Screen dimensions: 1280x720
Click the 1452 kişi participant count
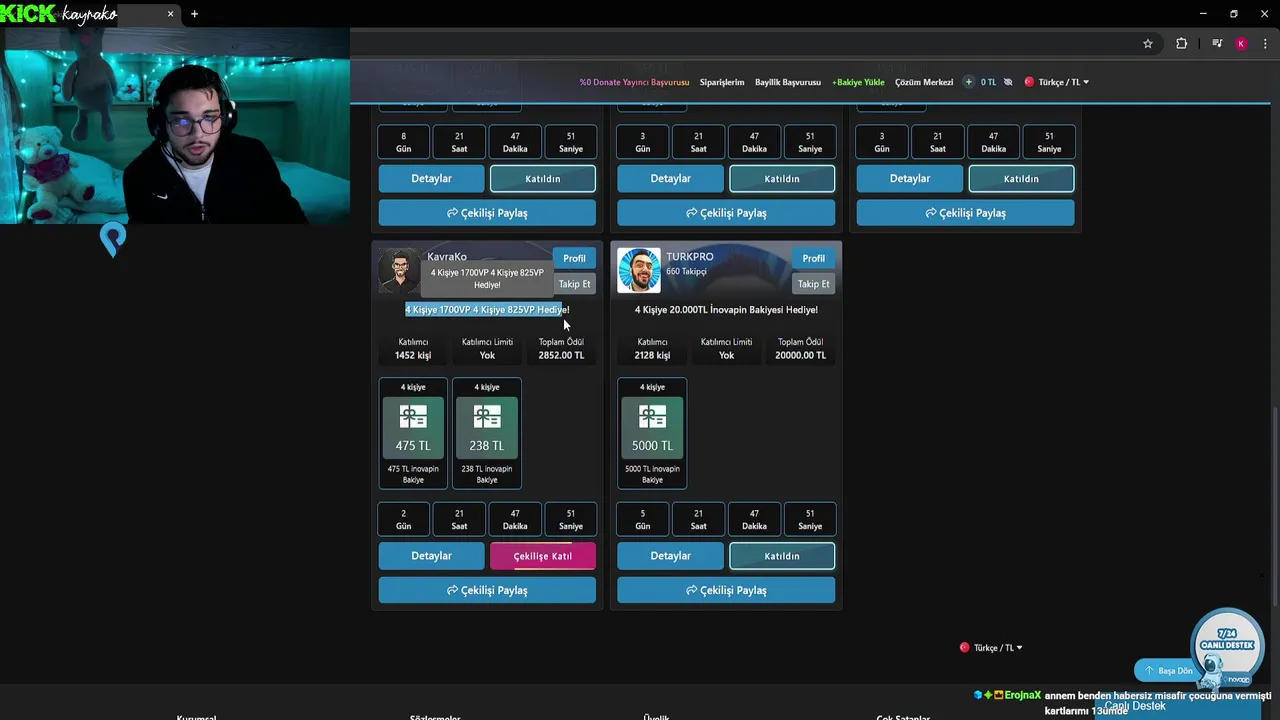pyautogui.click(x=413, y=355)
